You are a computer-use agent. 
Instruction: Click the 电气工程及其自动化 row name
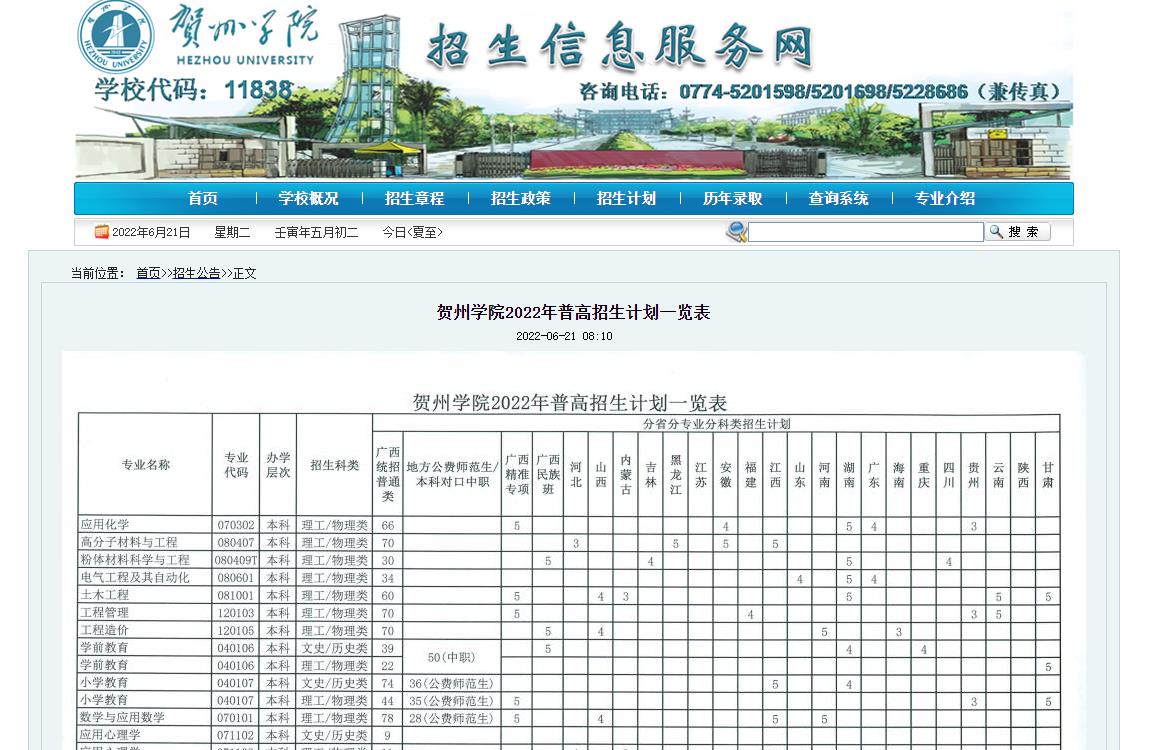[135, 578]
